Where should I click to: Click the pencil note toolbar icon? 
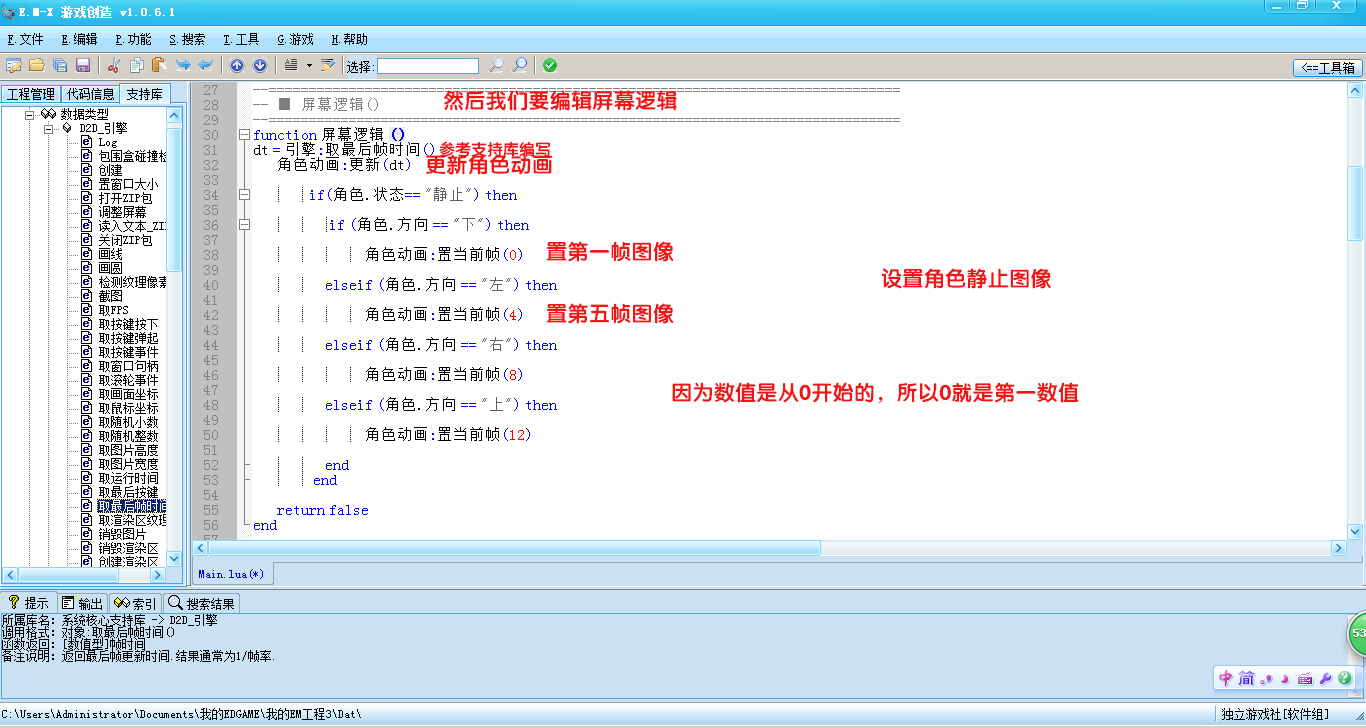[327, 66]
